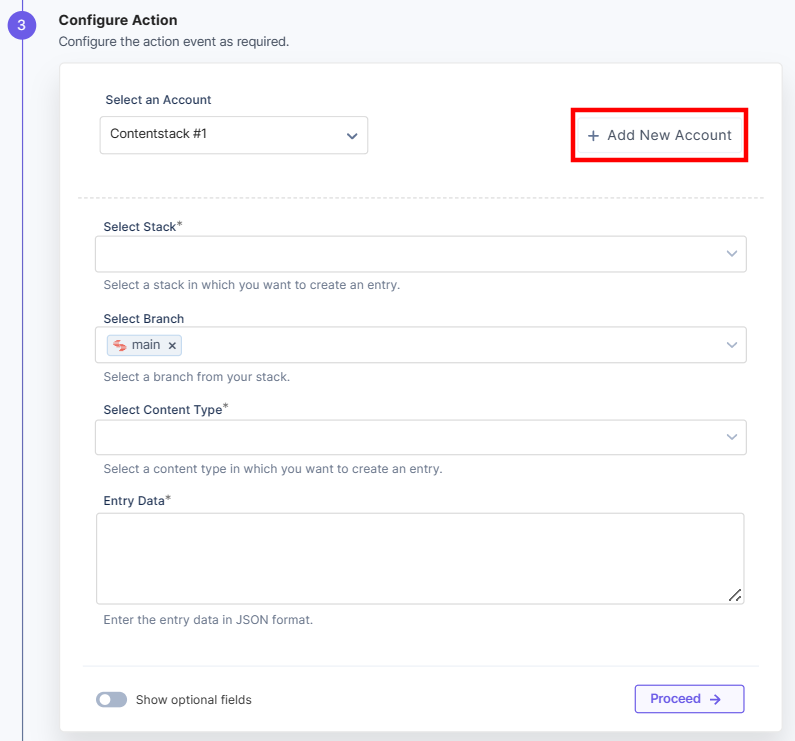
Task: Expand the Select Branch dropdown chevron
Action: (x=732, y=345)
